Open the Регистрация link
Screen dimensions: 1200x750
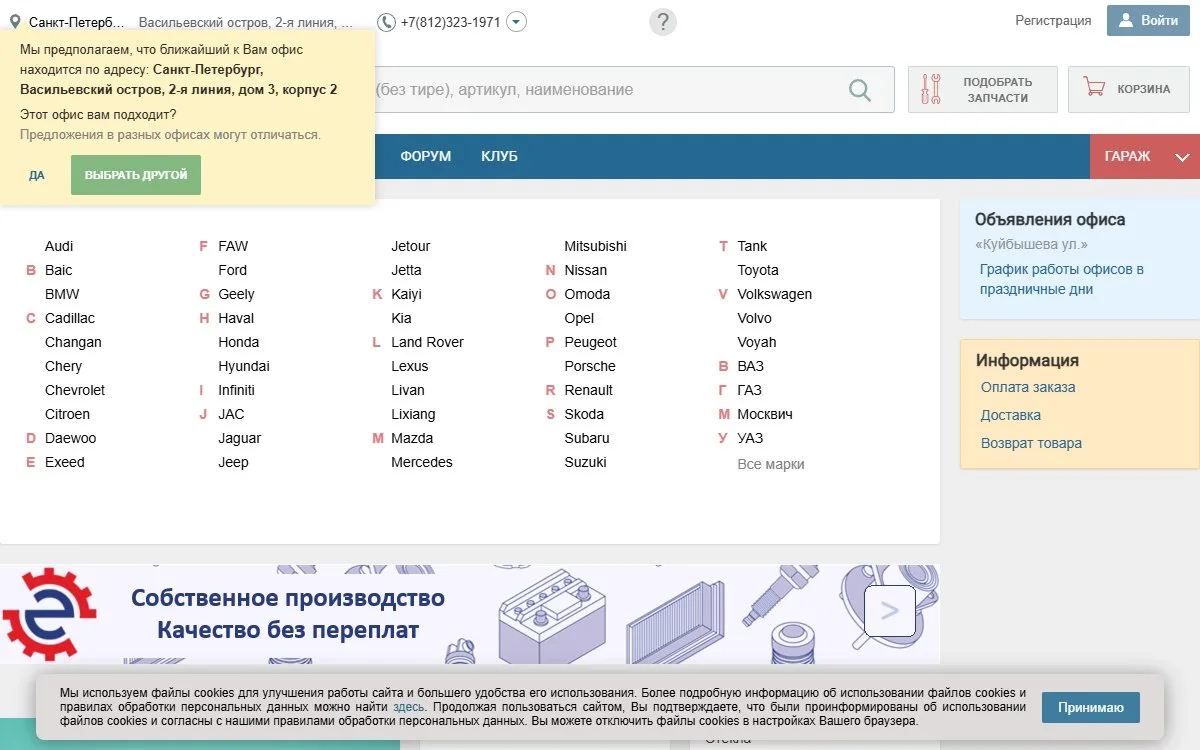(1053, 20)
